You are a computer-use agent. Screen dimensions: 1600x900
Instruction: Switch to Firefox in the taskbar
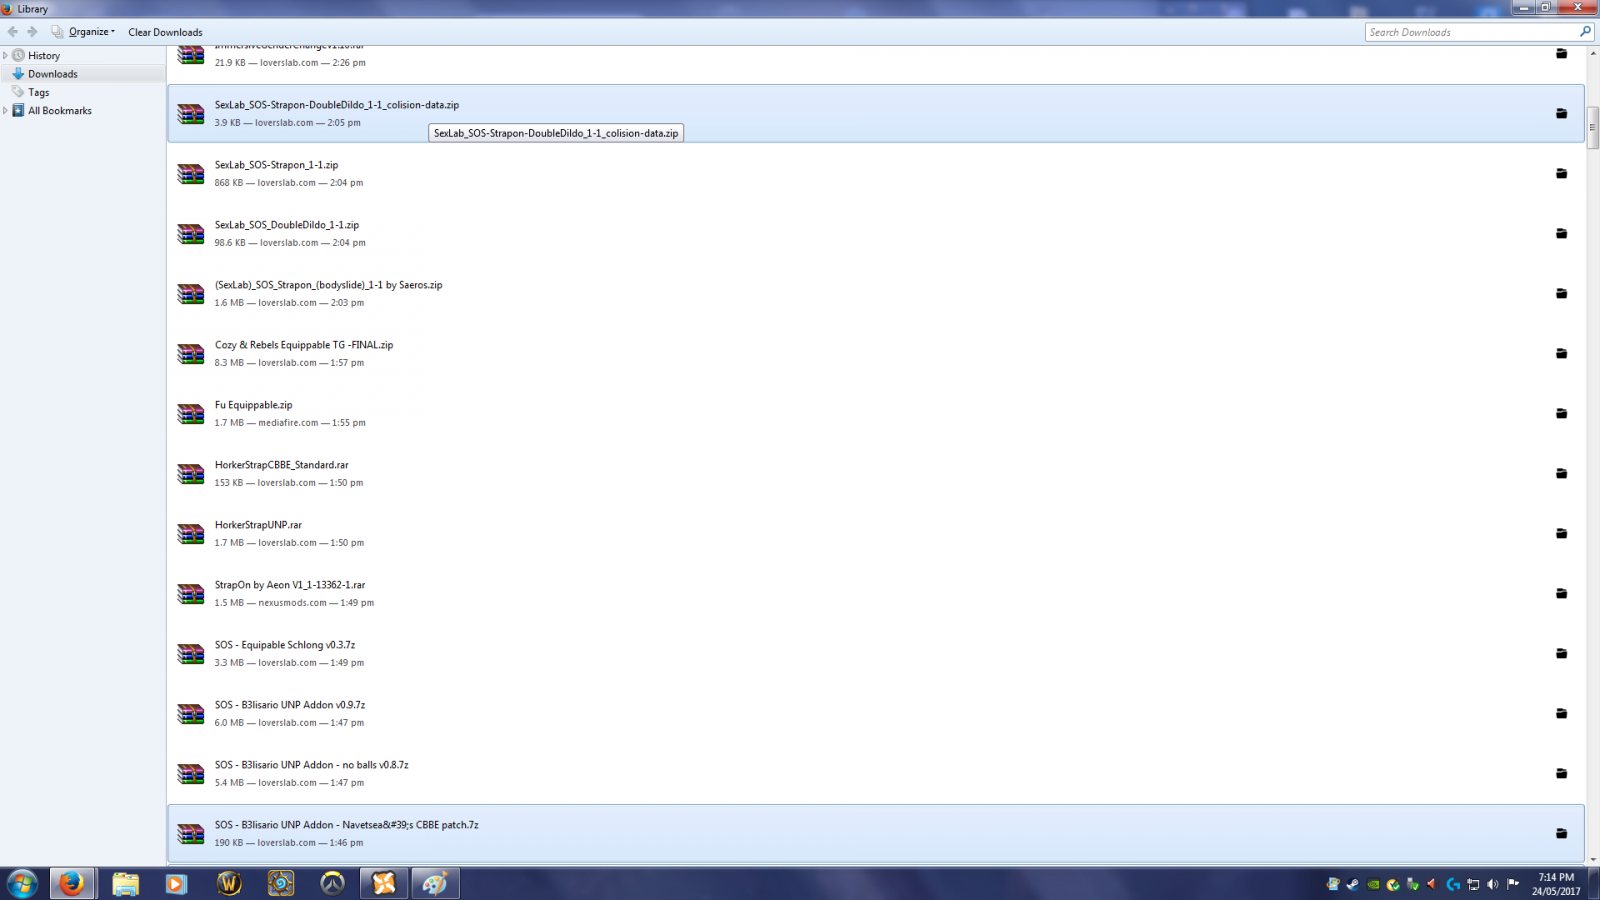tap(71, 883)
